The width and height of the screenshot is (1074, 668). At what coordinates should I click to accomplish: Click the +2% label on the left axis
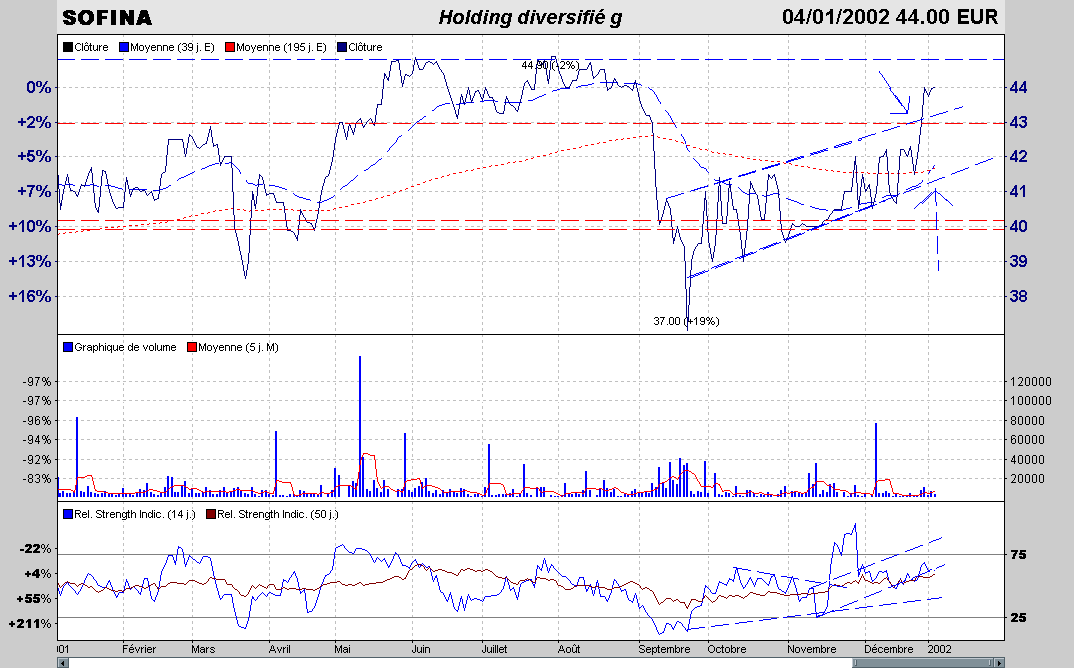34,123
